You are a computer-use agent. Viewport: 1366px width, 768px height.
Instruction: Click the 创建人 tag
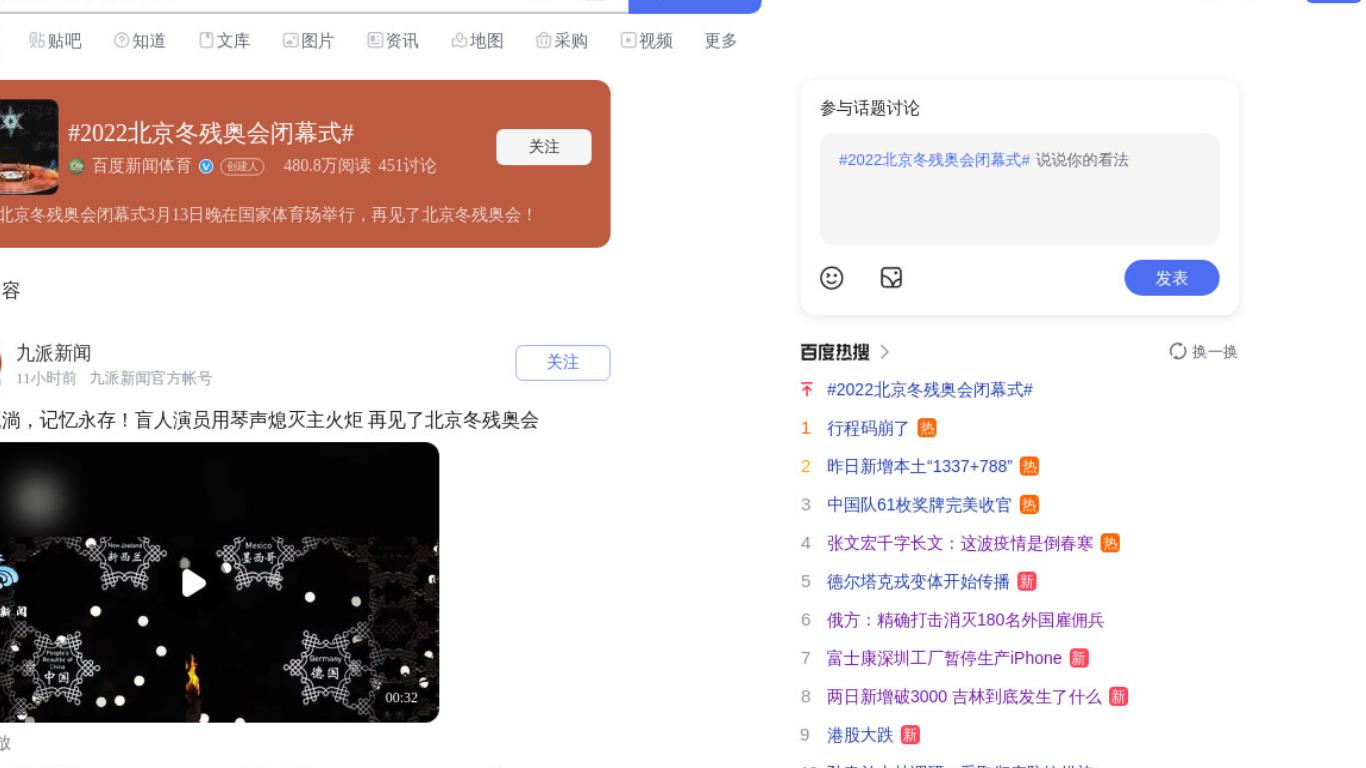[x=242, y=166]
